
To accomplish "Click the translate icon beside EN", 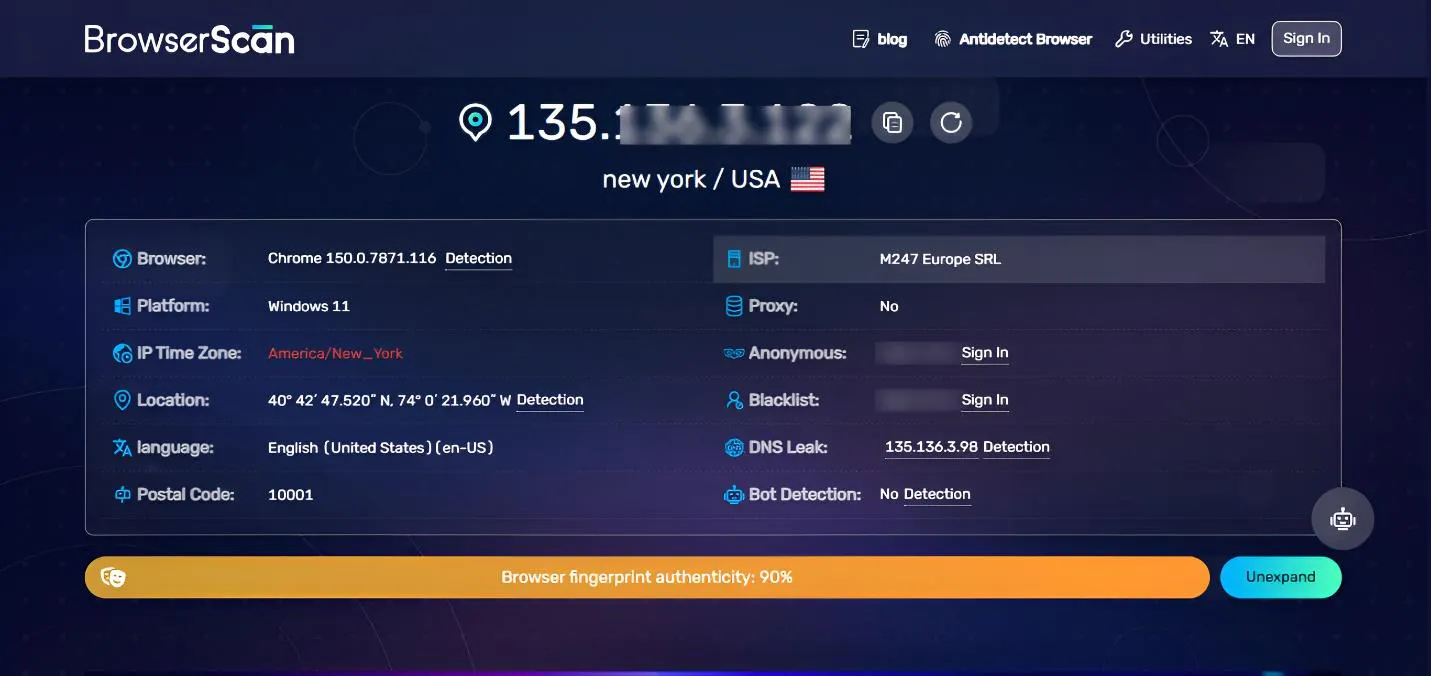I will pyautogui.click(x=1219, y=39).
